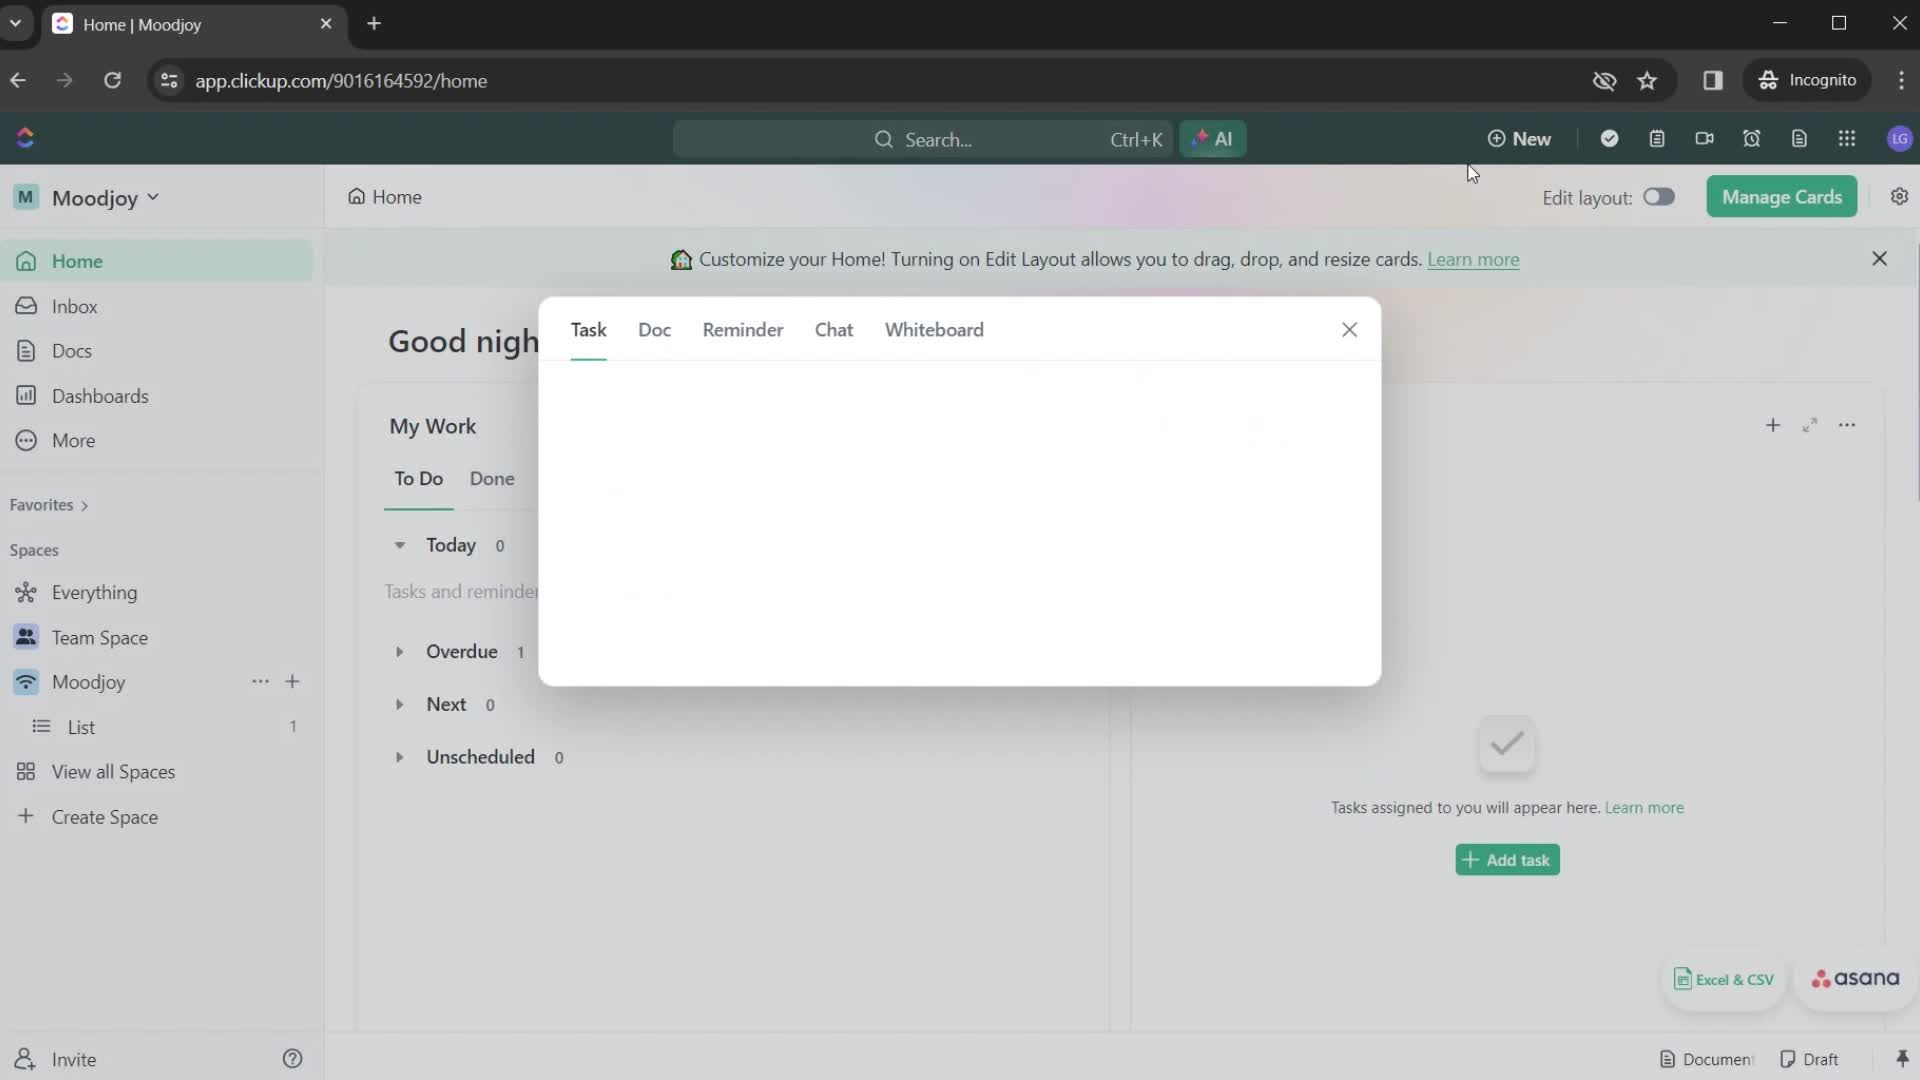Open the reminder alarm clock icon

pyautogui.click(x=1752, y=139)
